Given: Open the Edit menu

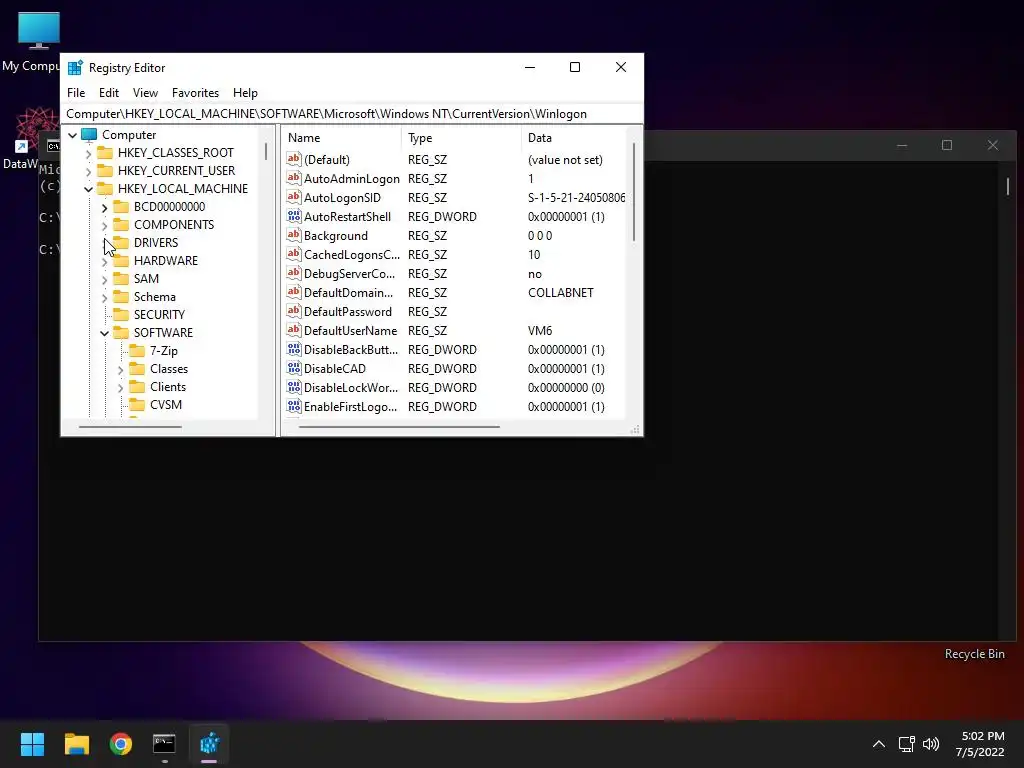Looking at the screenshot, I should 108,93.
